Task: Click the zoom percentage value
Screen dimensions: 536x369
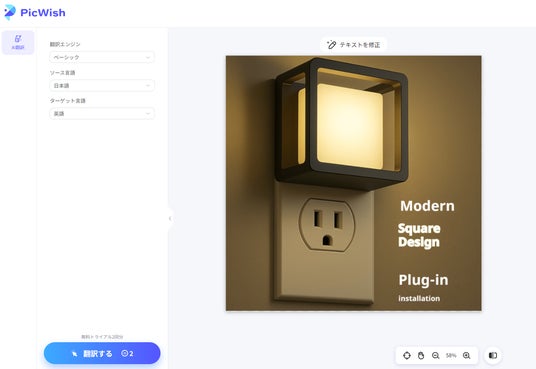Action: [451, 356]
